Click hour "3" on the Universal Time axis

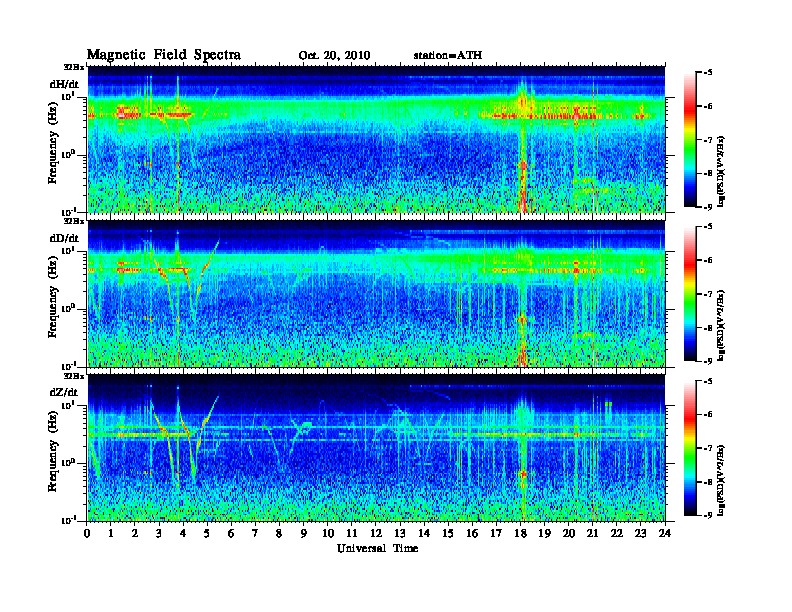[160, 533]
